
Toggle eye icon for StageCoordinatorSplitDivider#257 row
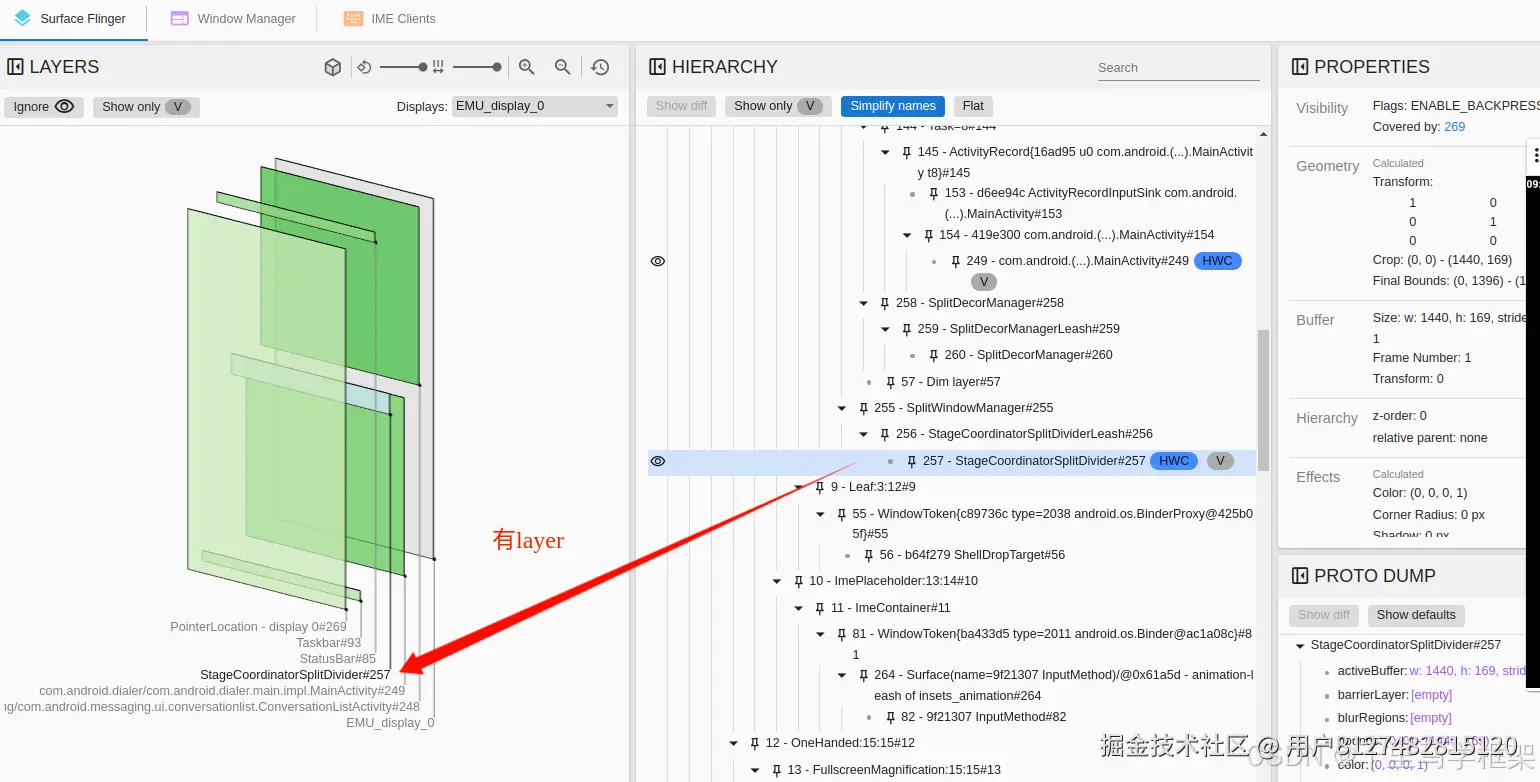pyautogui.click(x=658, y=461)
